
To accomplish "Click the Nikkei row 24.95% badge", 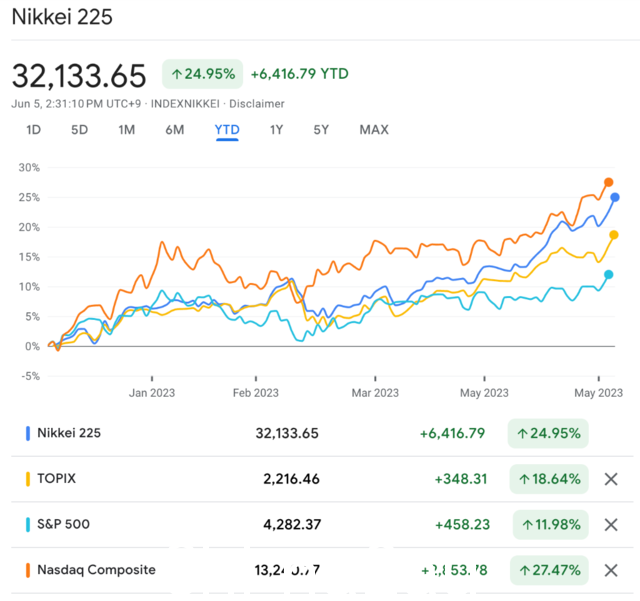I will pos(548,433).
